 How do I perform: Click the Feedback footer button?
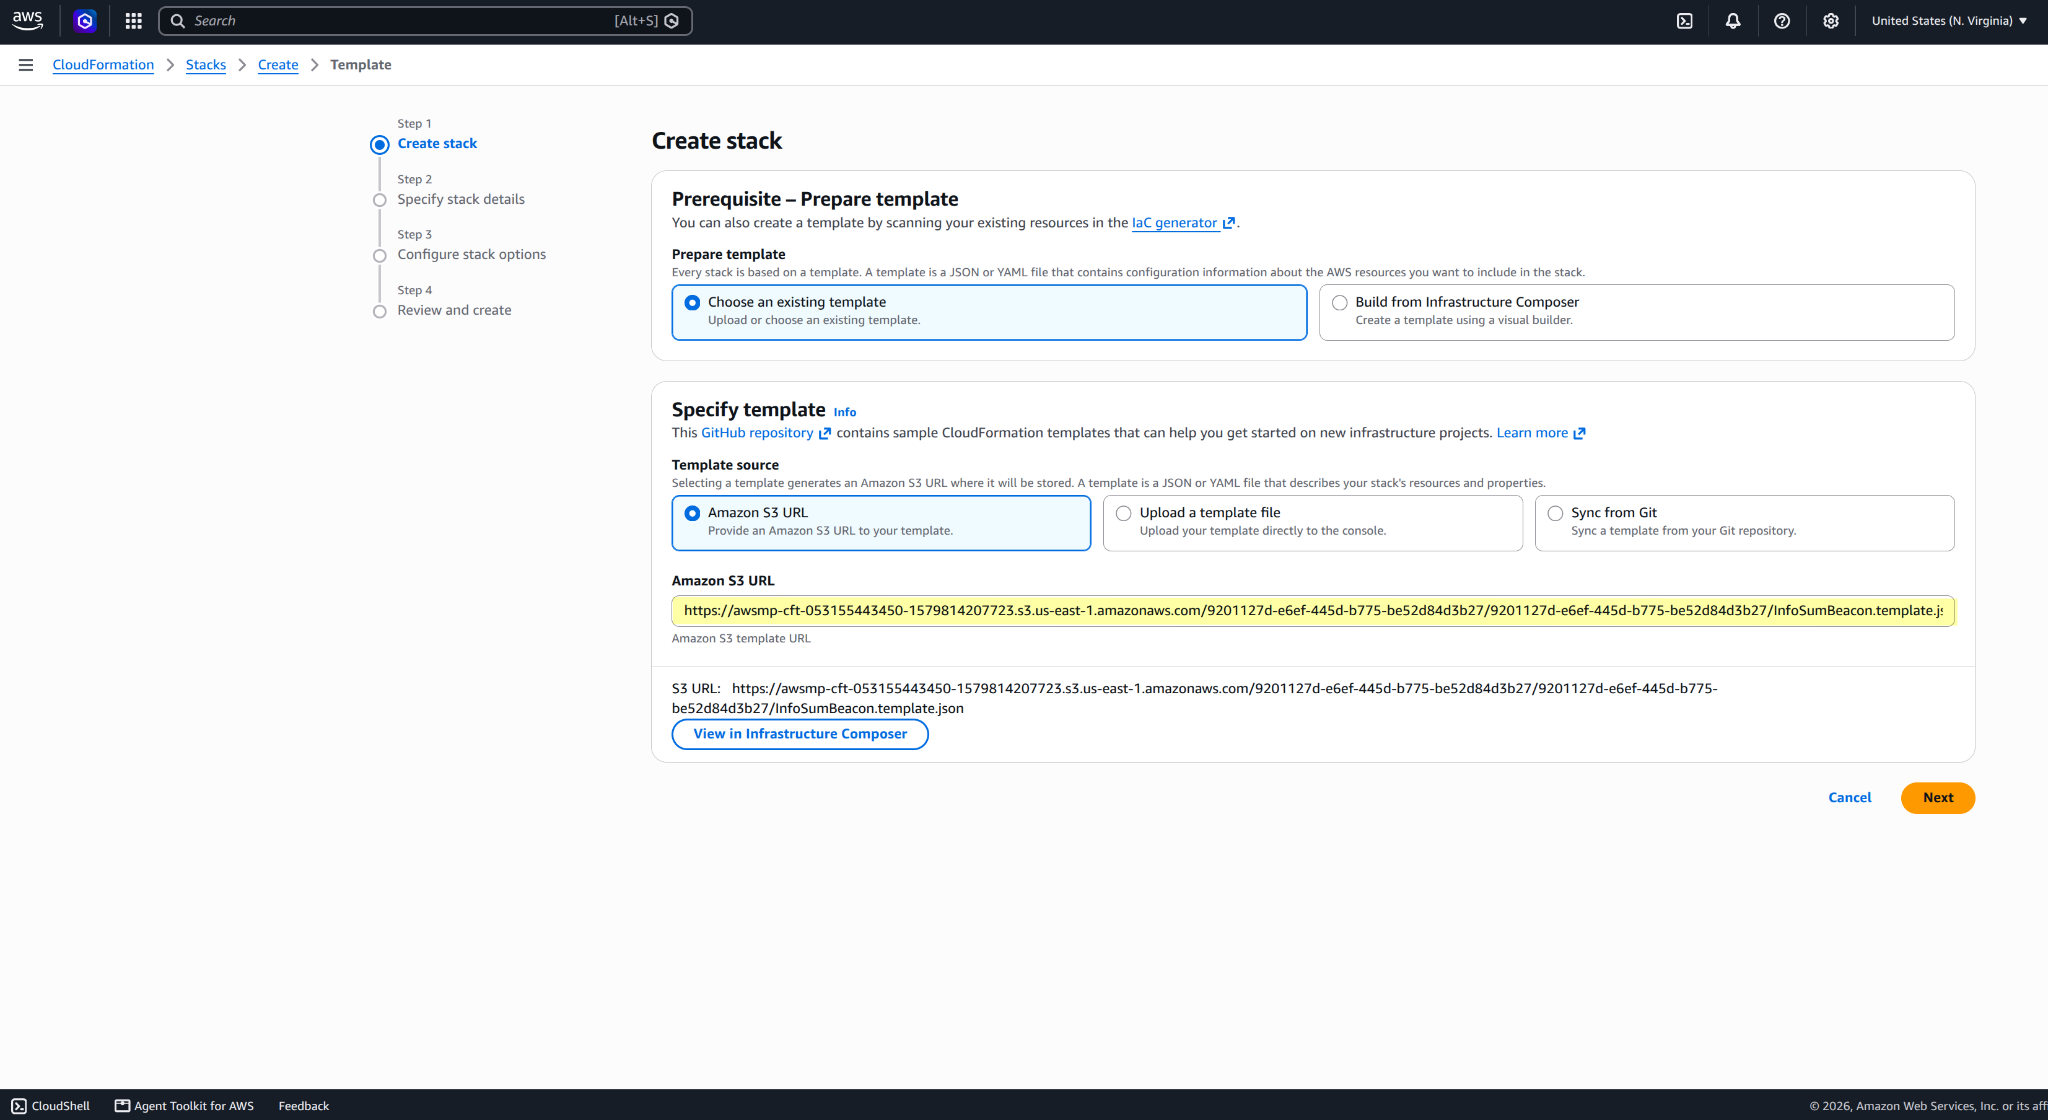point(304,1106)
